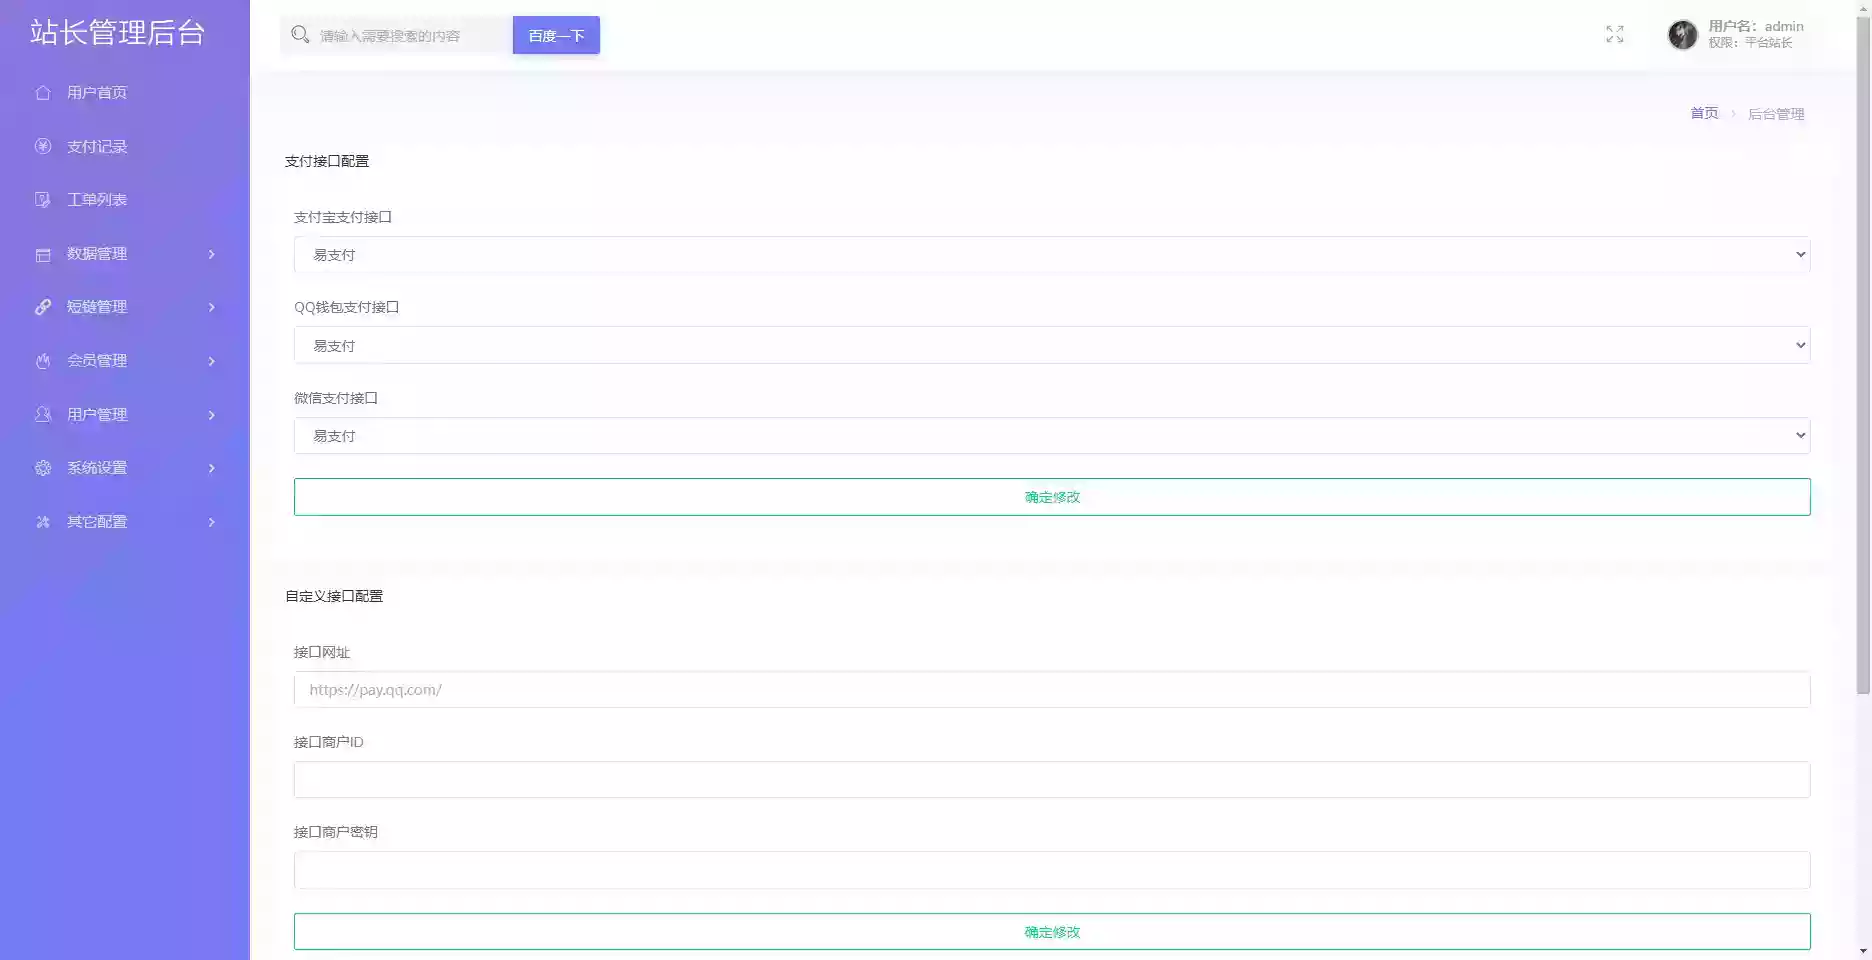Click the 数据管理 table icon

coord(43,254)
